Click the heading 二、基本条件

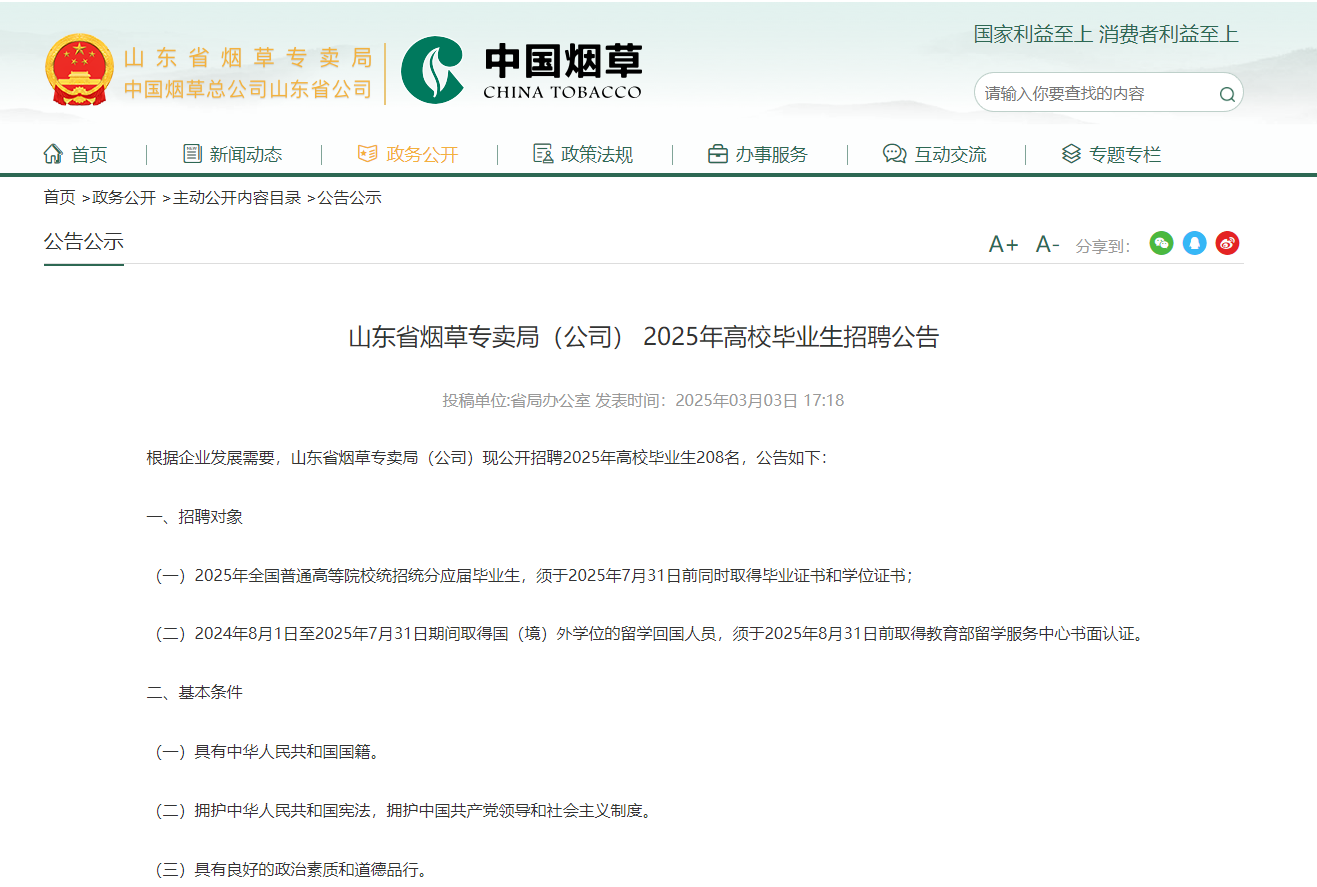pos(195,692)
